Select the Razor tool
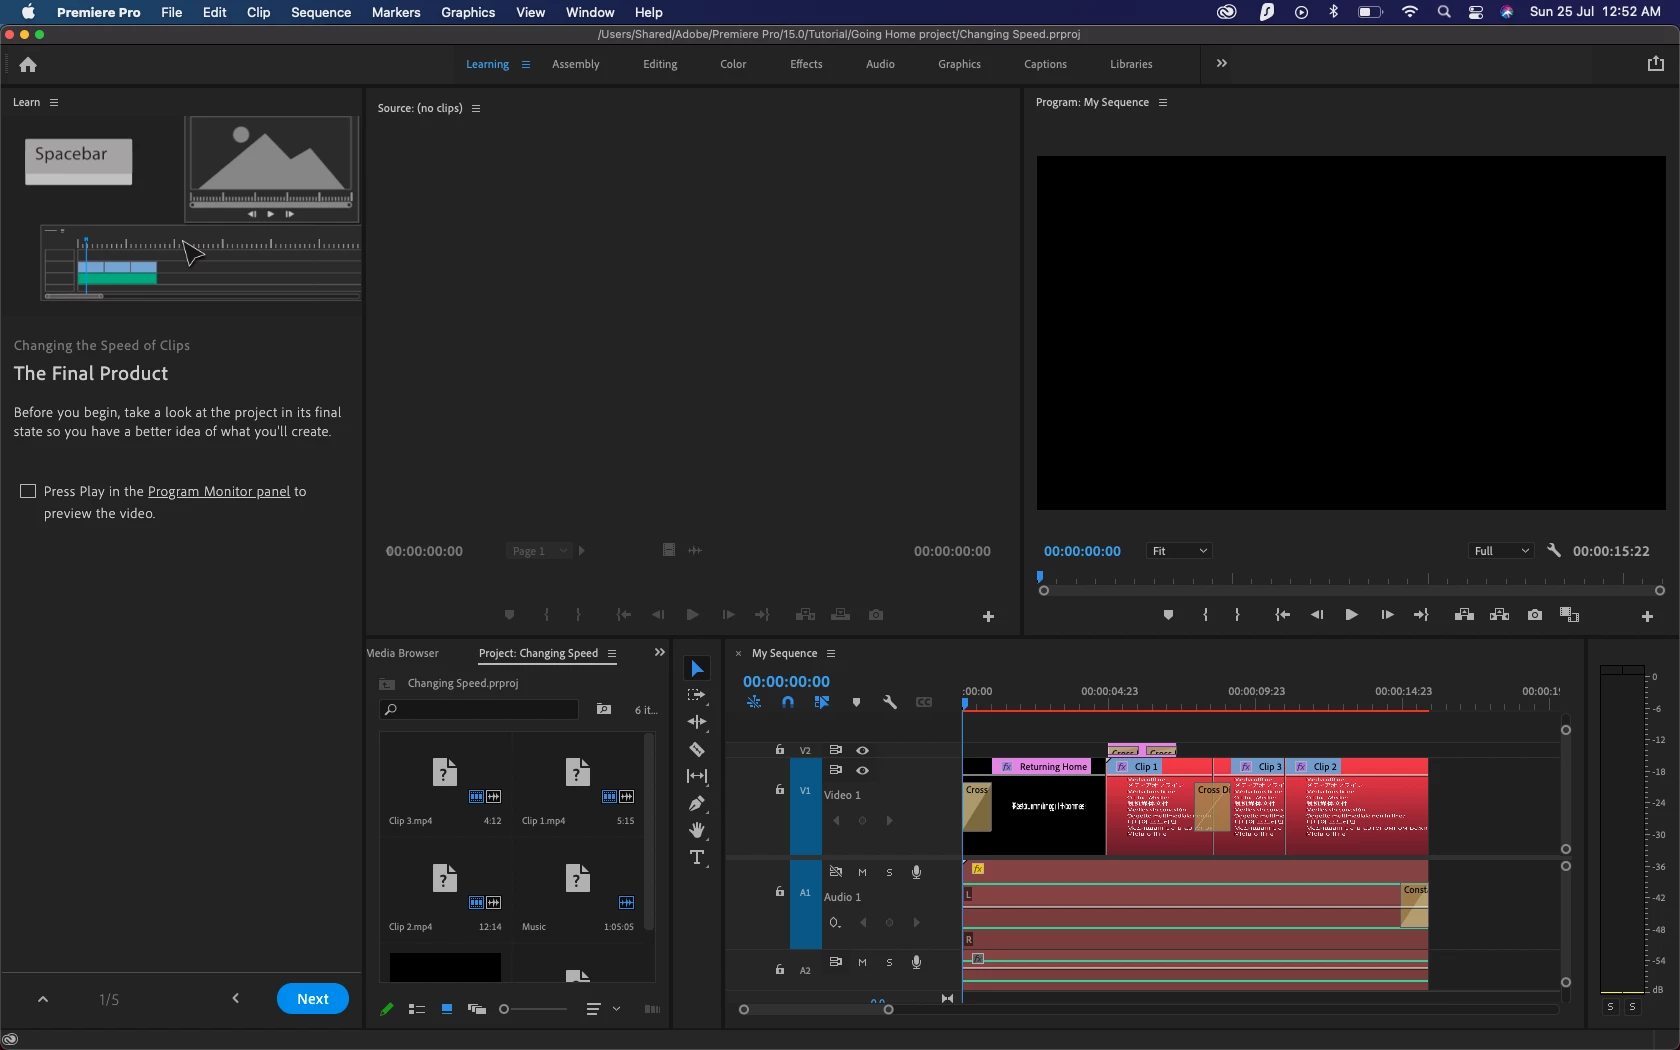The width and height of the screenshot is (1680, 1050). pos(697,749)
